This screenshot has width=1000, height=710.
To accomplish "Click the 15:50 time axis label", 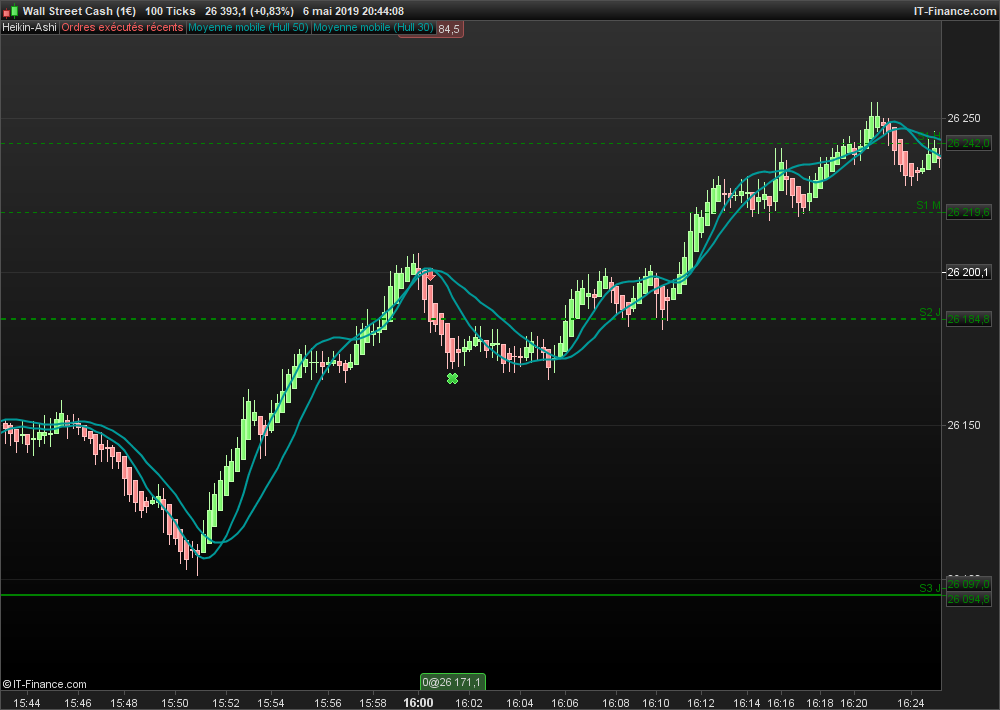I will point(175,703).
